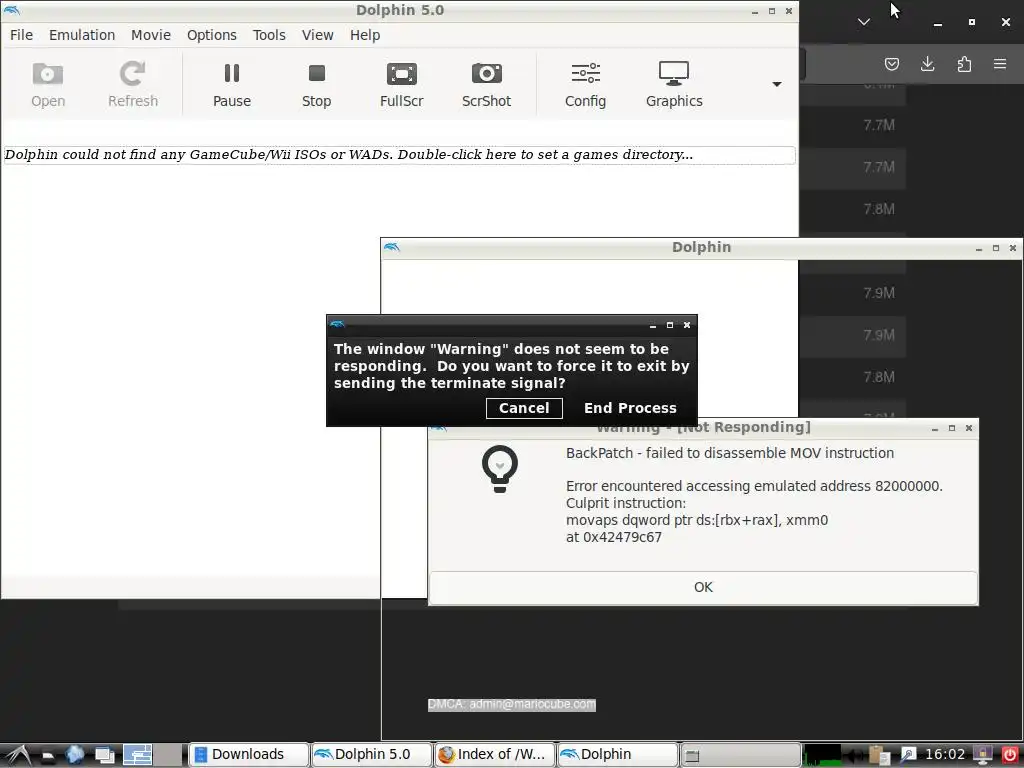Click the Refresh game list icon
Screen dimensions: 1024x768
pos(133,84)
